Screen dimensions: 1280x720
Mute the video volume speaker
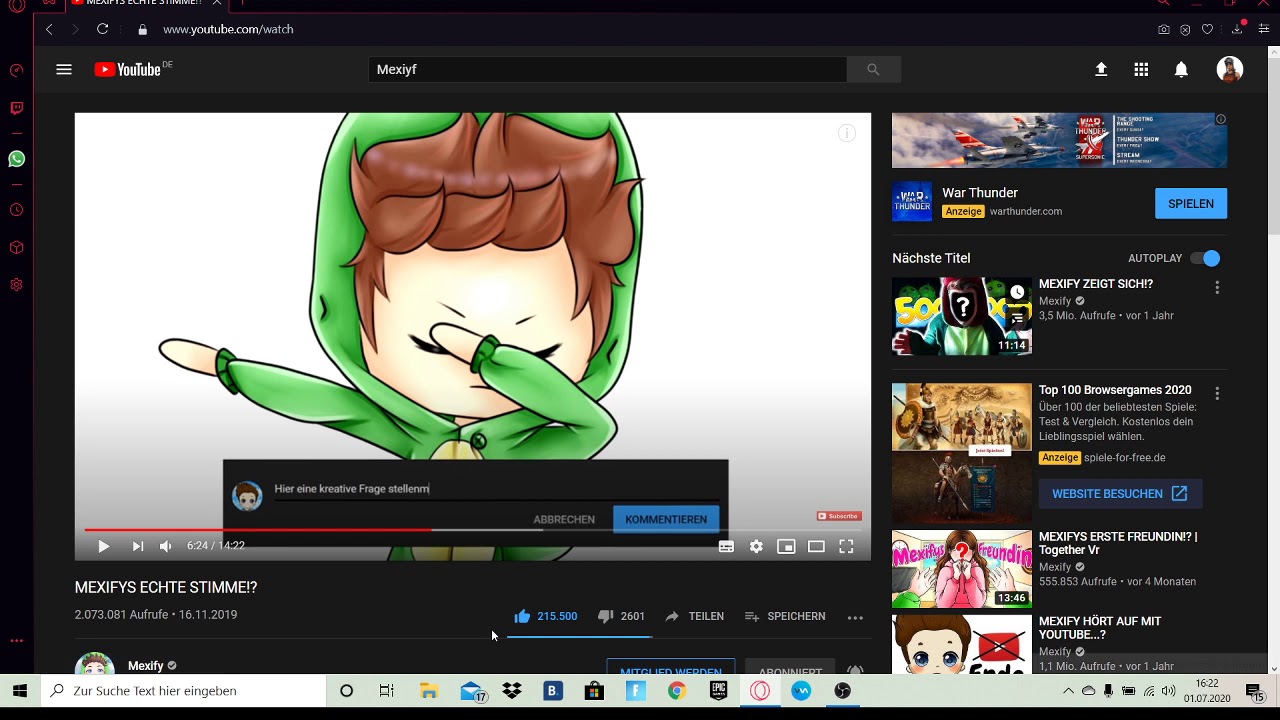[x=166, y=546]
